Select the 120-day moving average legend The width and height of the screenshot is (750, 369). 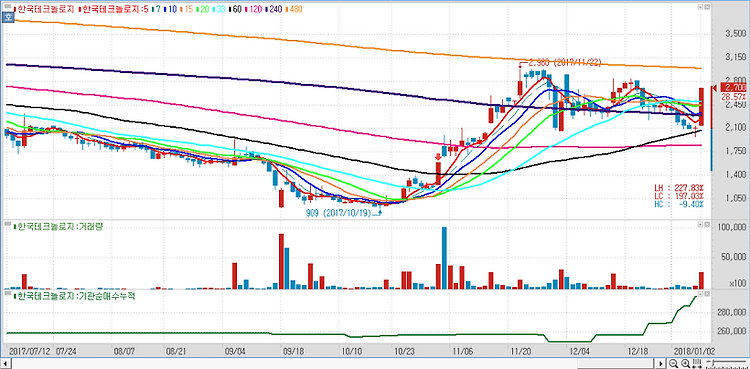click(254, 9)
